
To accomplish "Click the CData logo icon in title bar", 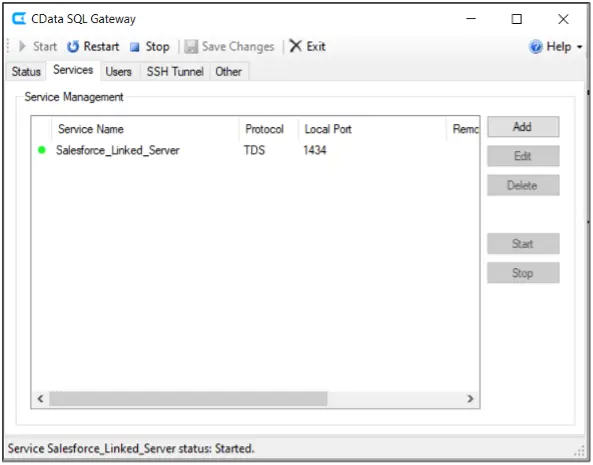I will tap(19, 19).
